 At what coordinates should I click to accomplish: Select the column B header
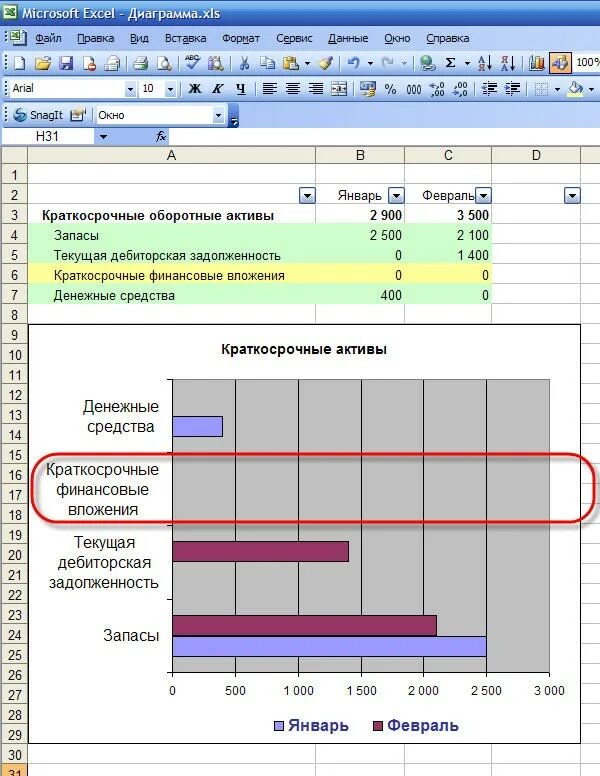pos(360,155)
